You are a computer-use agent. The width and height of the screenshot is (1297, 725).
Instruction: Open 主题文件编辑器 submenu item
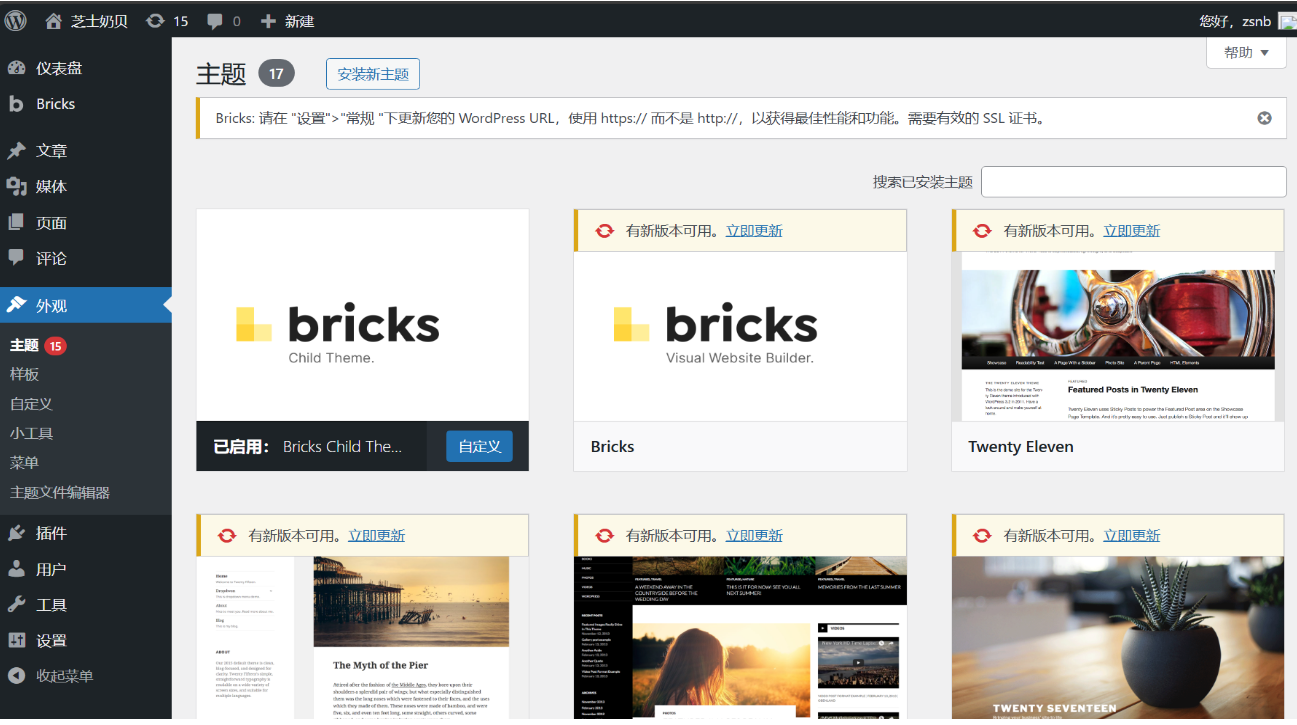pos(60,492)
